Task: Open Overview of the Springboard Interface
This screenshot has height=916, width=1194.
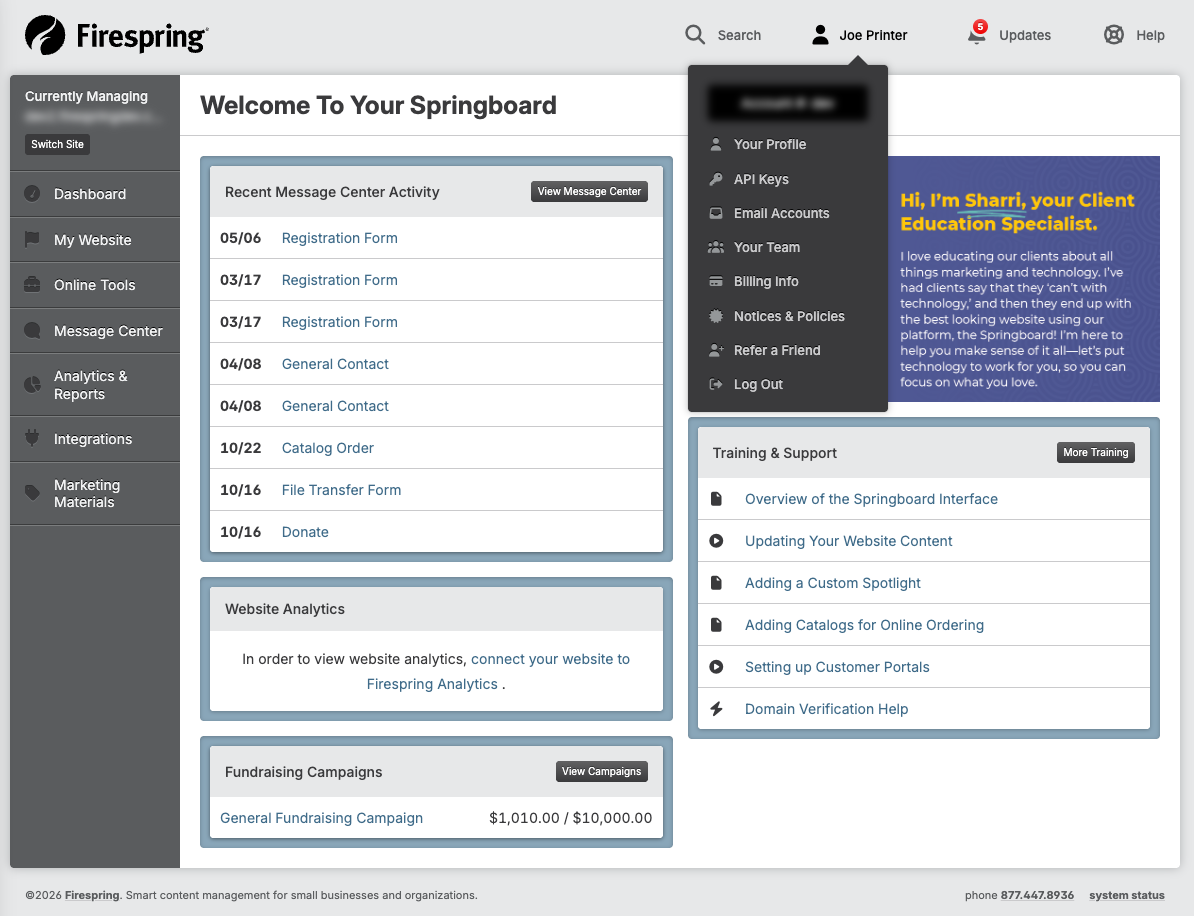Action: coord(871,499)
